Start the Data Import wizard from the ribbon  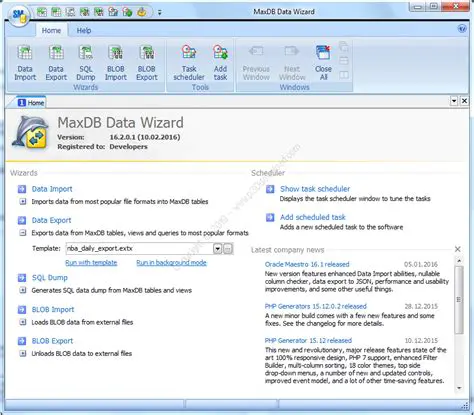click(x=25, y=63)
